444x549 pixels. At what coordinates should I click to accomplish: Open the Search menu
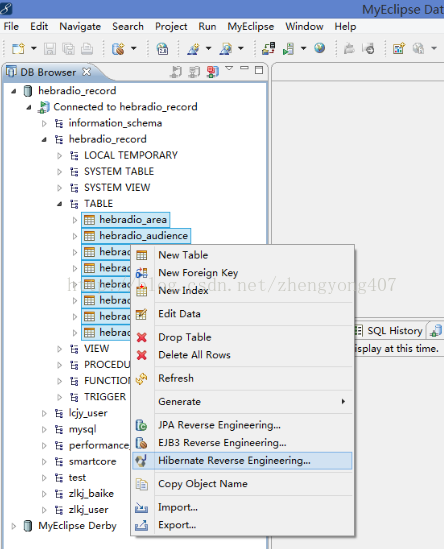[x=128, y=27]
